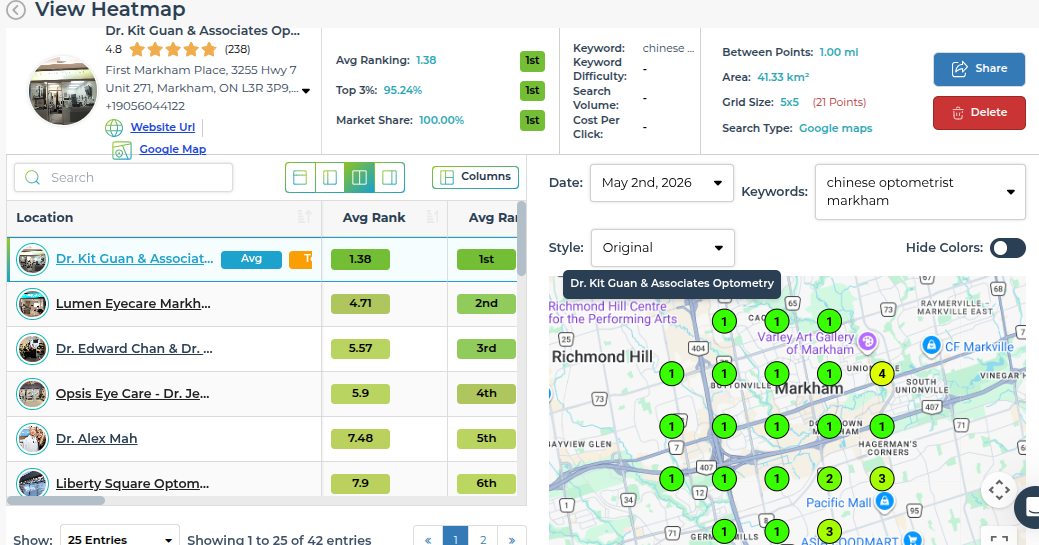Open the Columns button

(475, 177)
